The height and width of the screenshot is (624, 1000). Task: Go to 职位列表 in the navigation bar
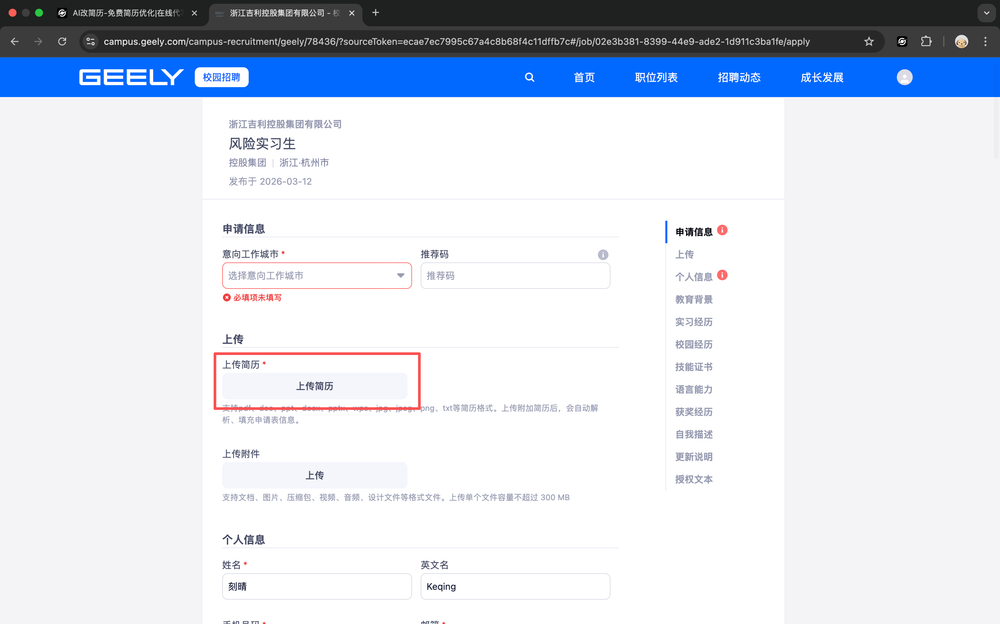[x=656, y=77]
